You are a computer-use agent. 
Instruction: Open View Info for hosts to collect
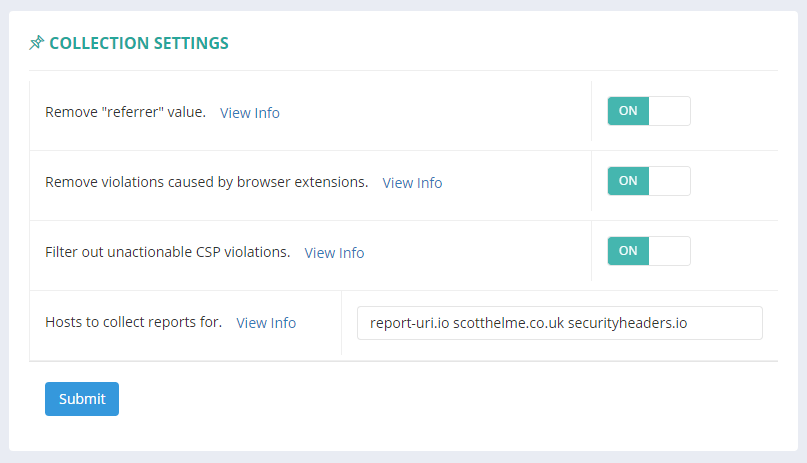point(266,323)
